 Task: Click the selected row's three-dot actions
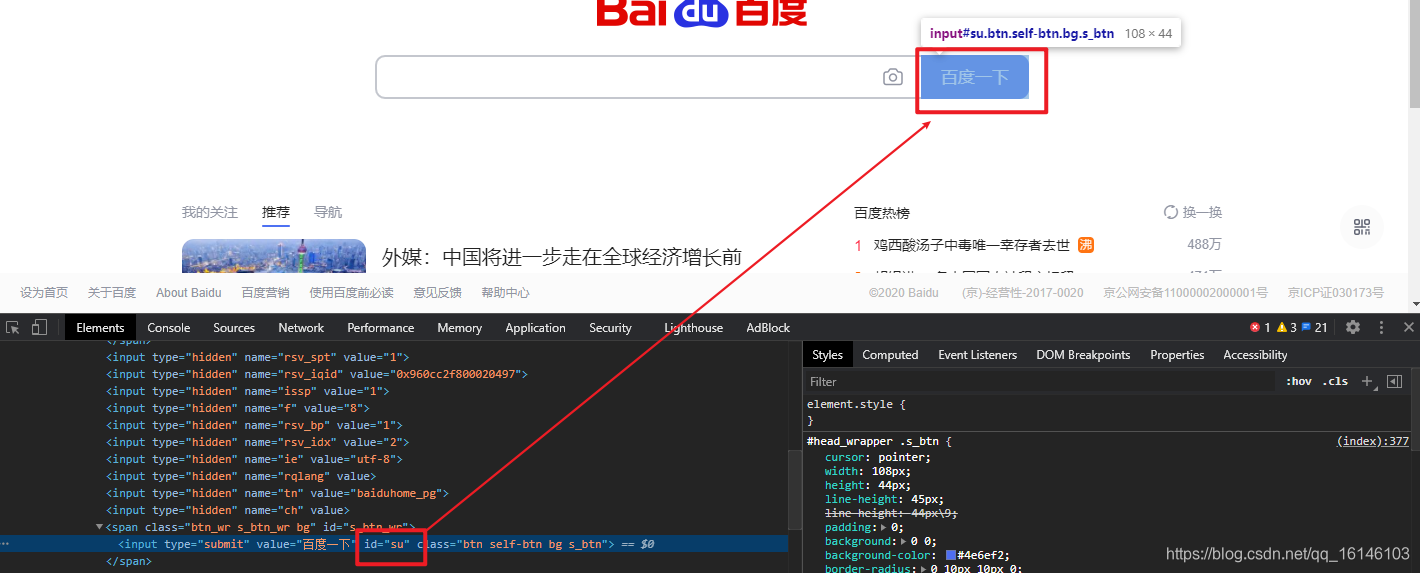click(x=6, y=544)
